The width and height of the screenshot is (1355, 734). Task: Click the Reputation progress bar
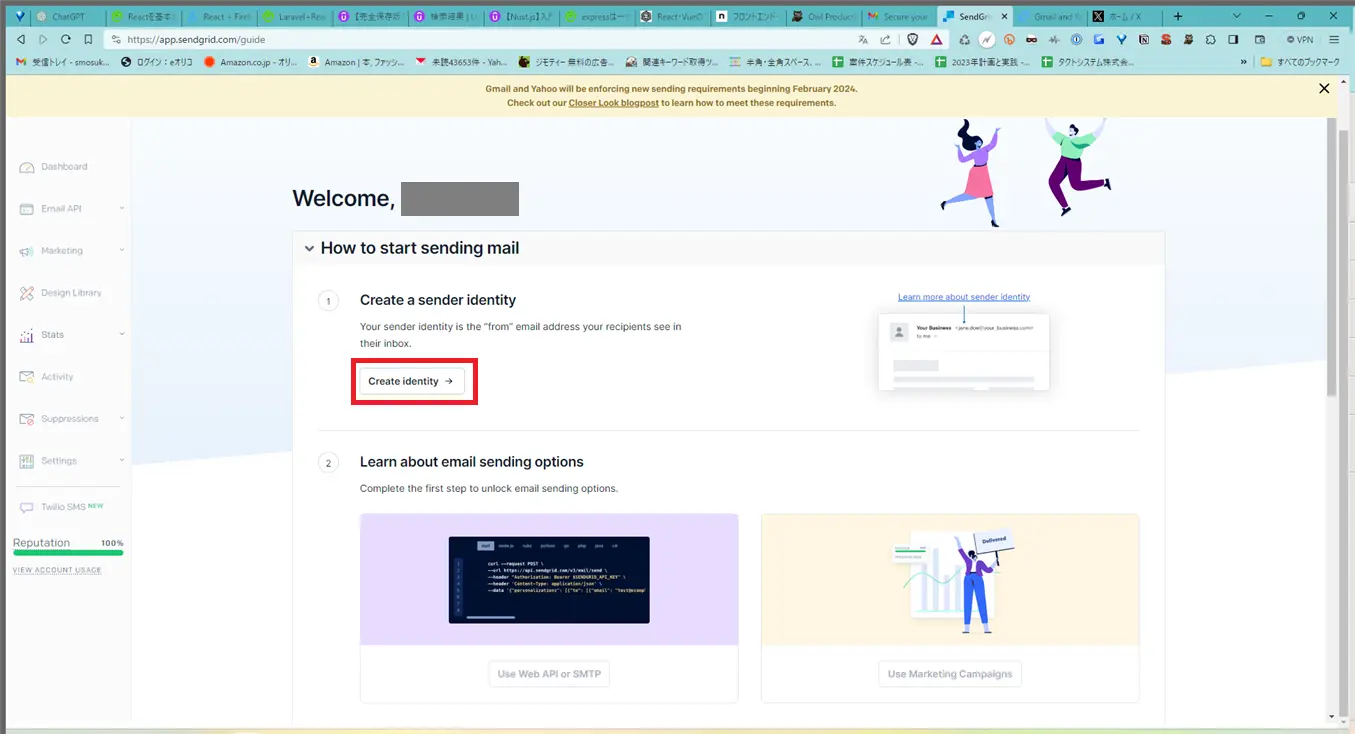68,555
